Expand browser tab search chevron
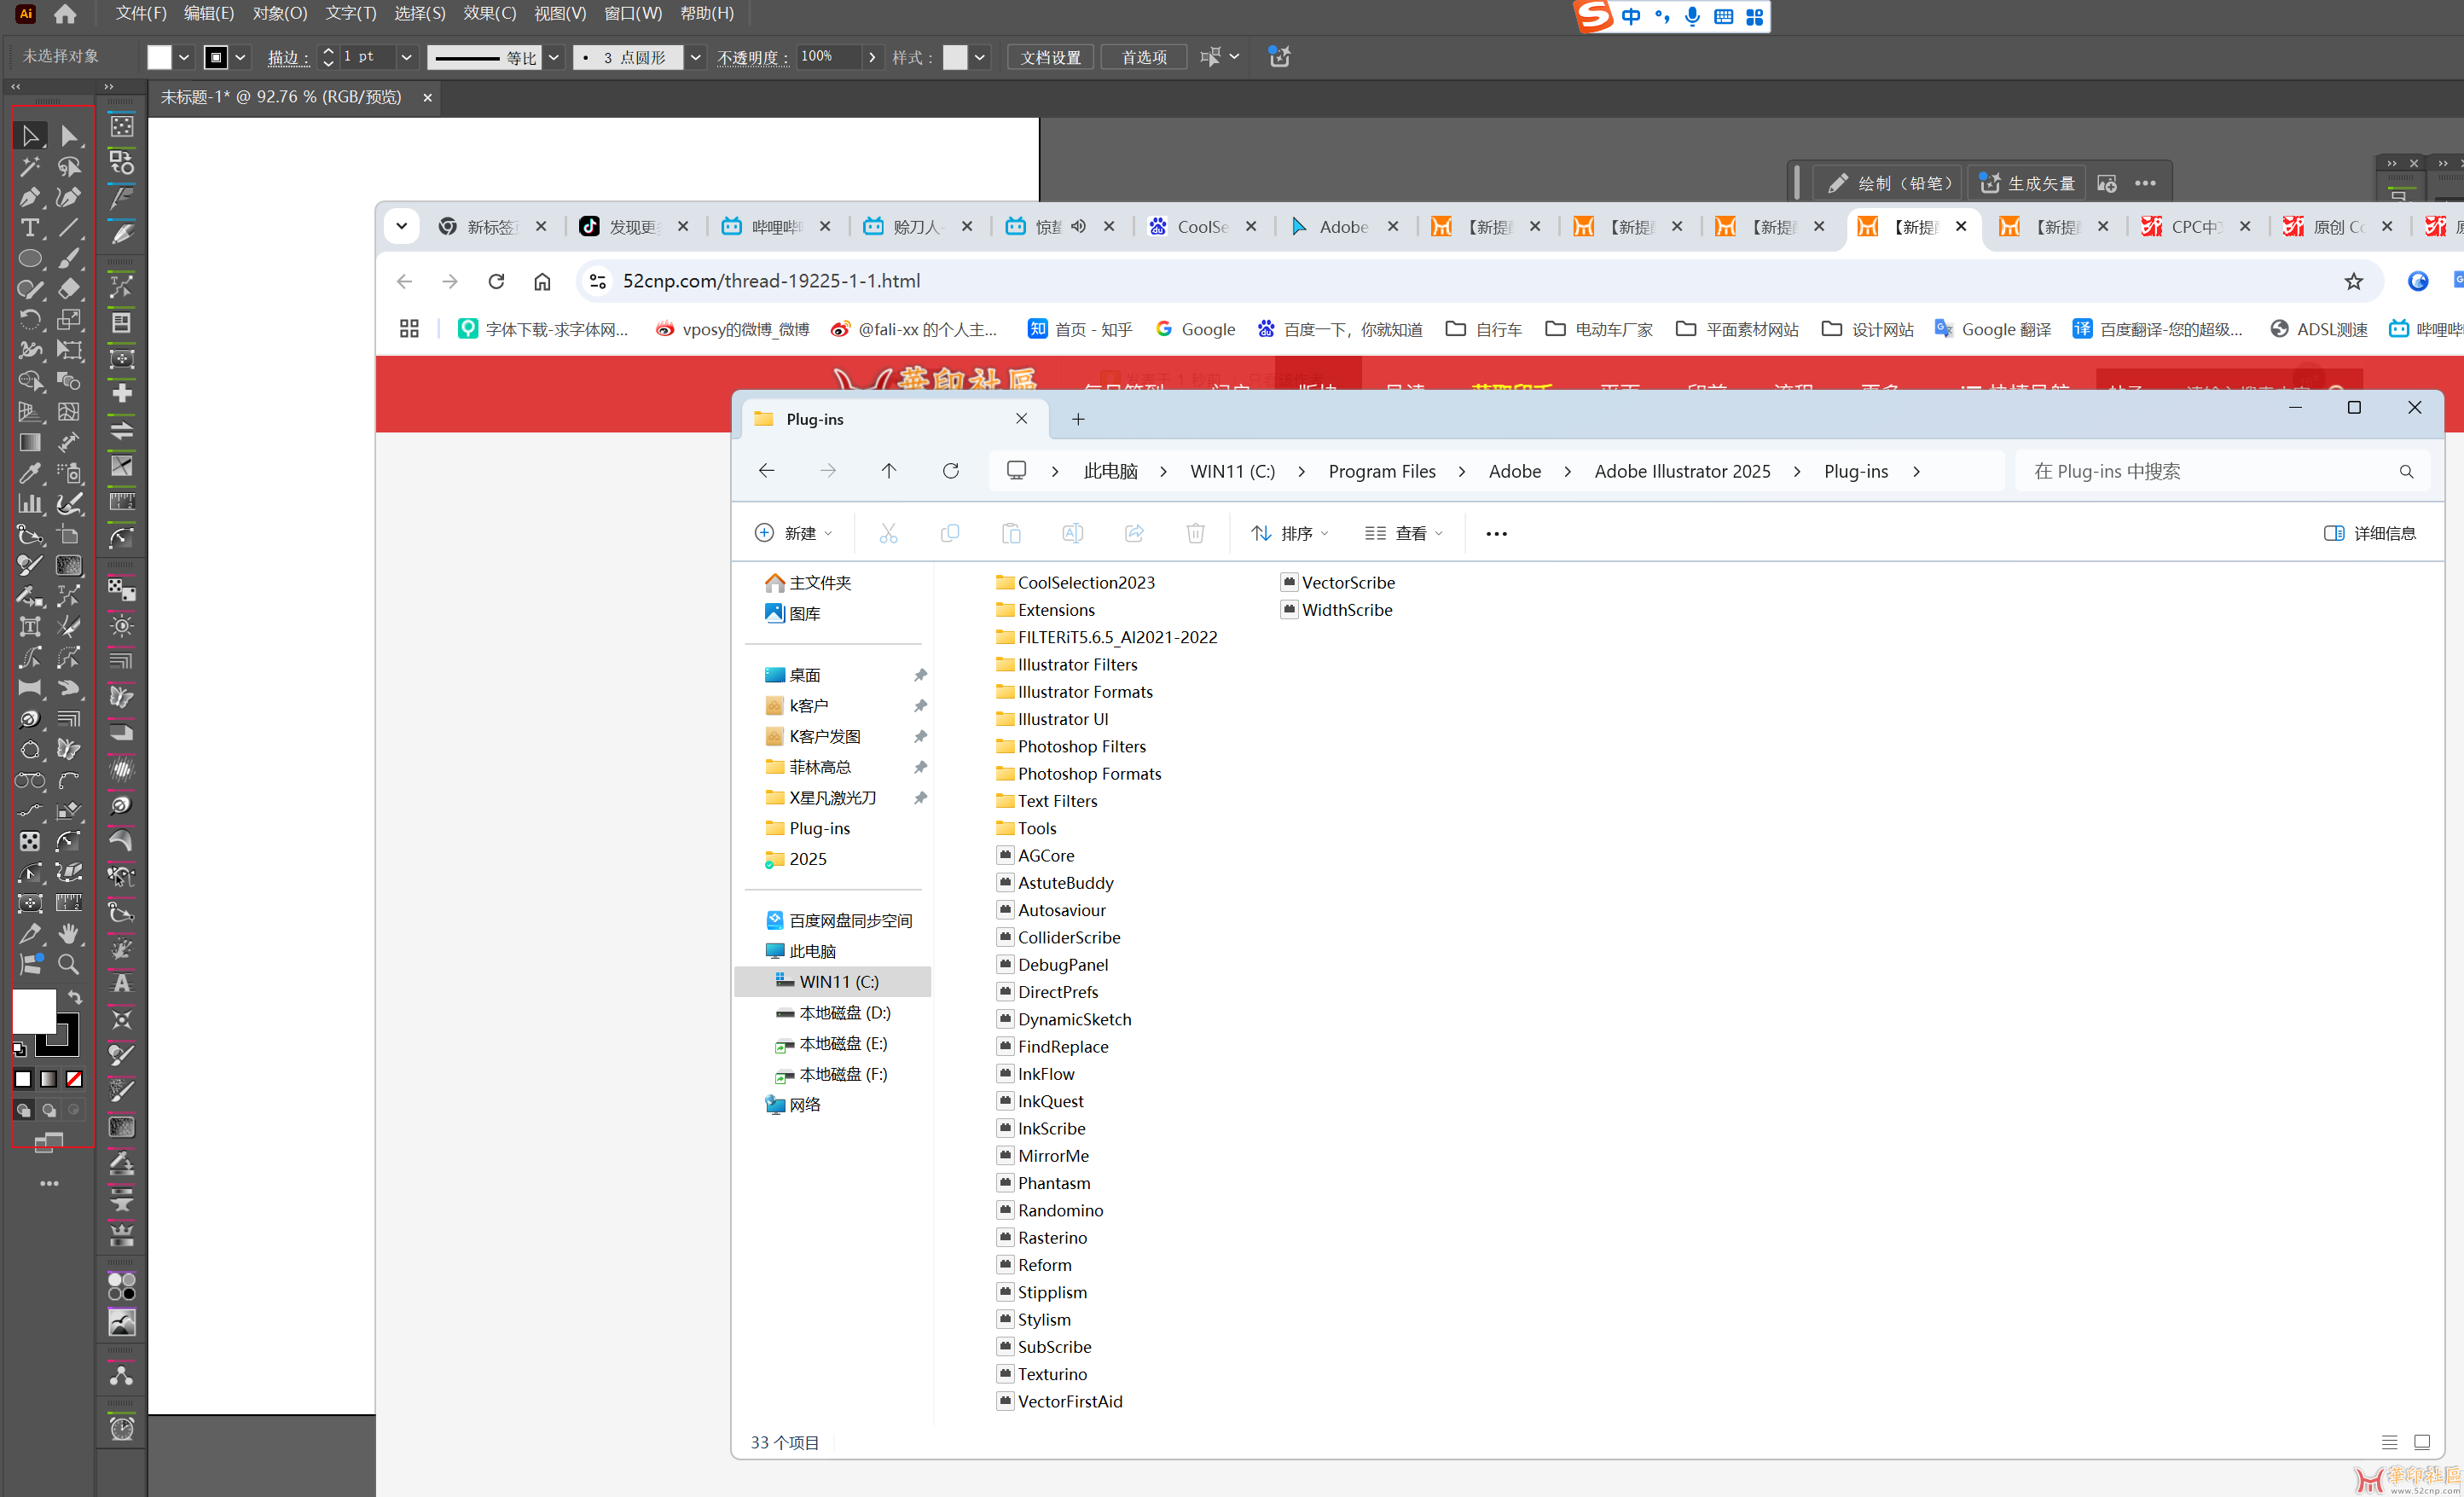The image size is (2464, 1497). [401, 226]
